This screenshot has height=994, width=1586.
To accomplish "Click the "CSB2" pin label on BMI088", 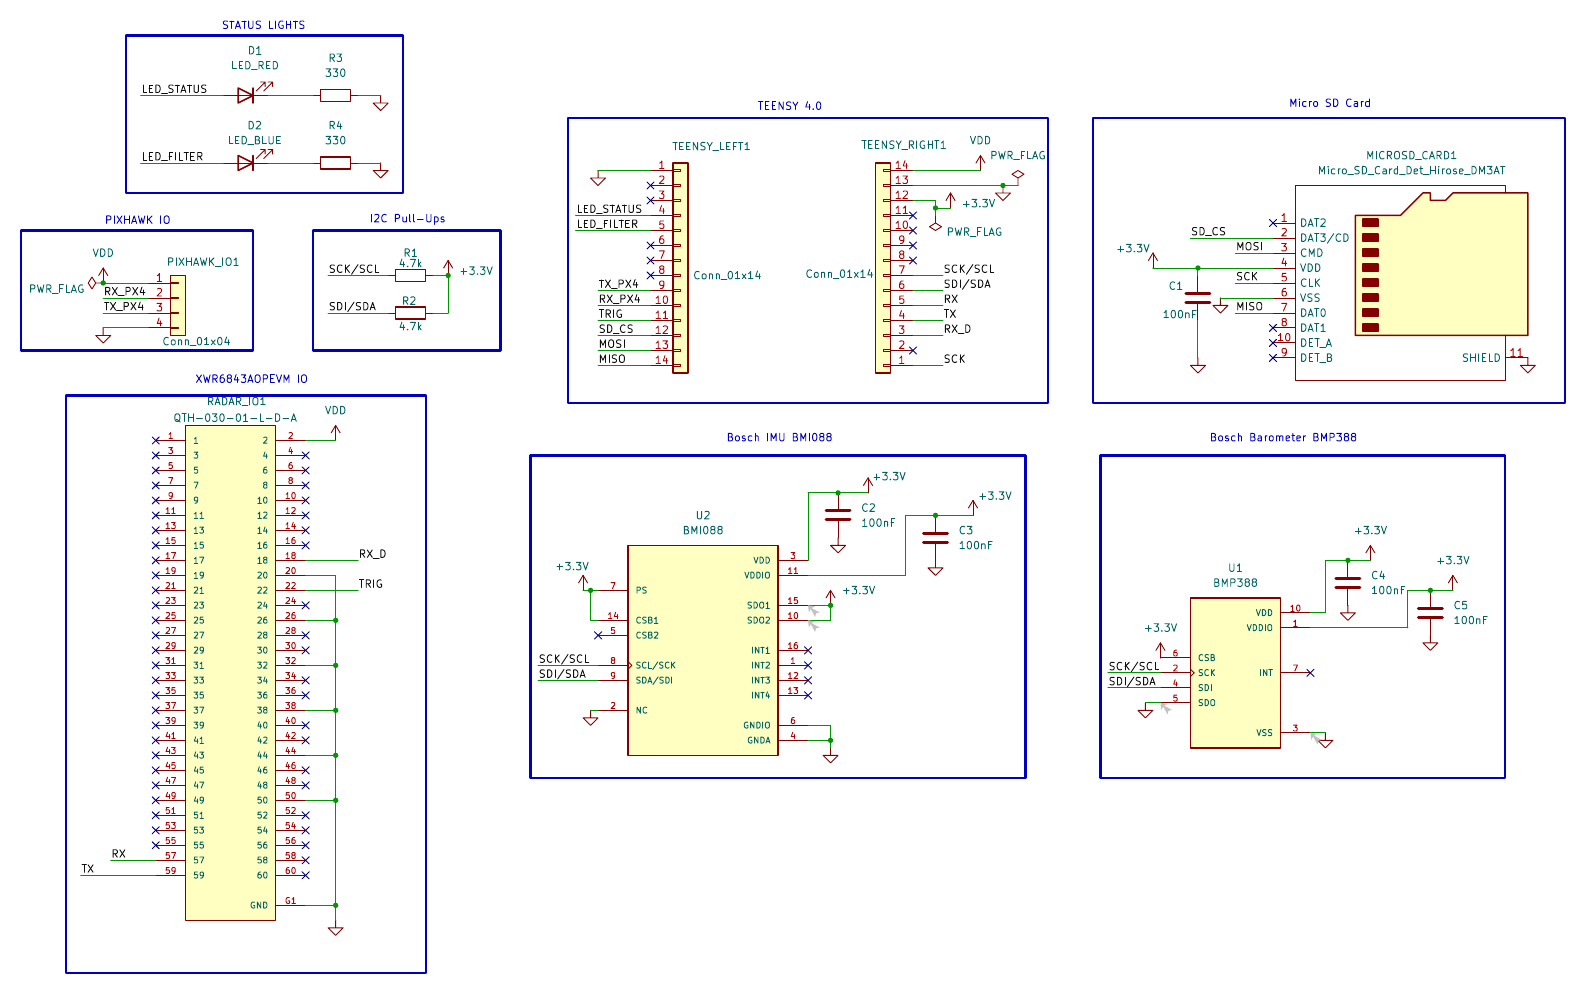I will pyautogui.click(x=647, y=635).
